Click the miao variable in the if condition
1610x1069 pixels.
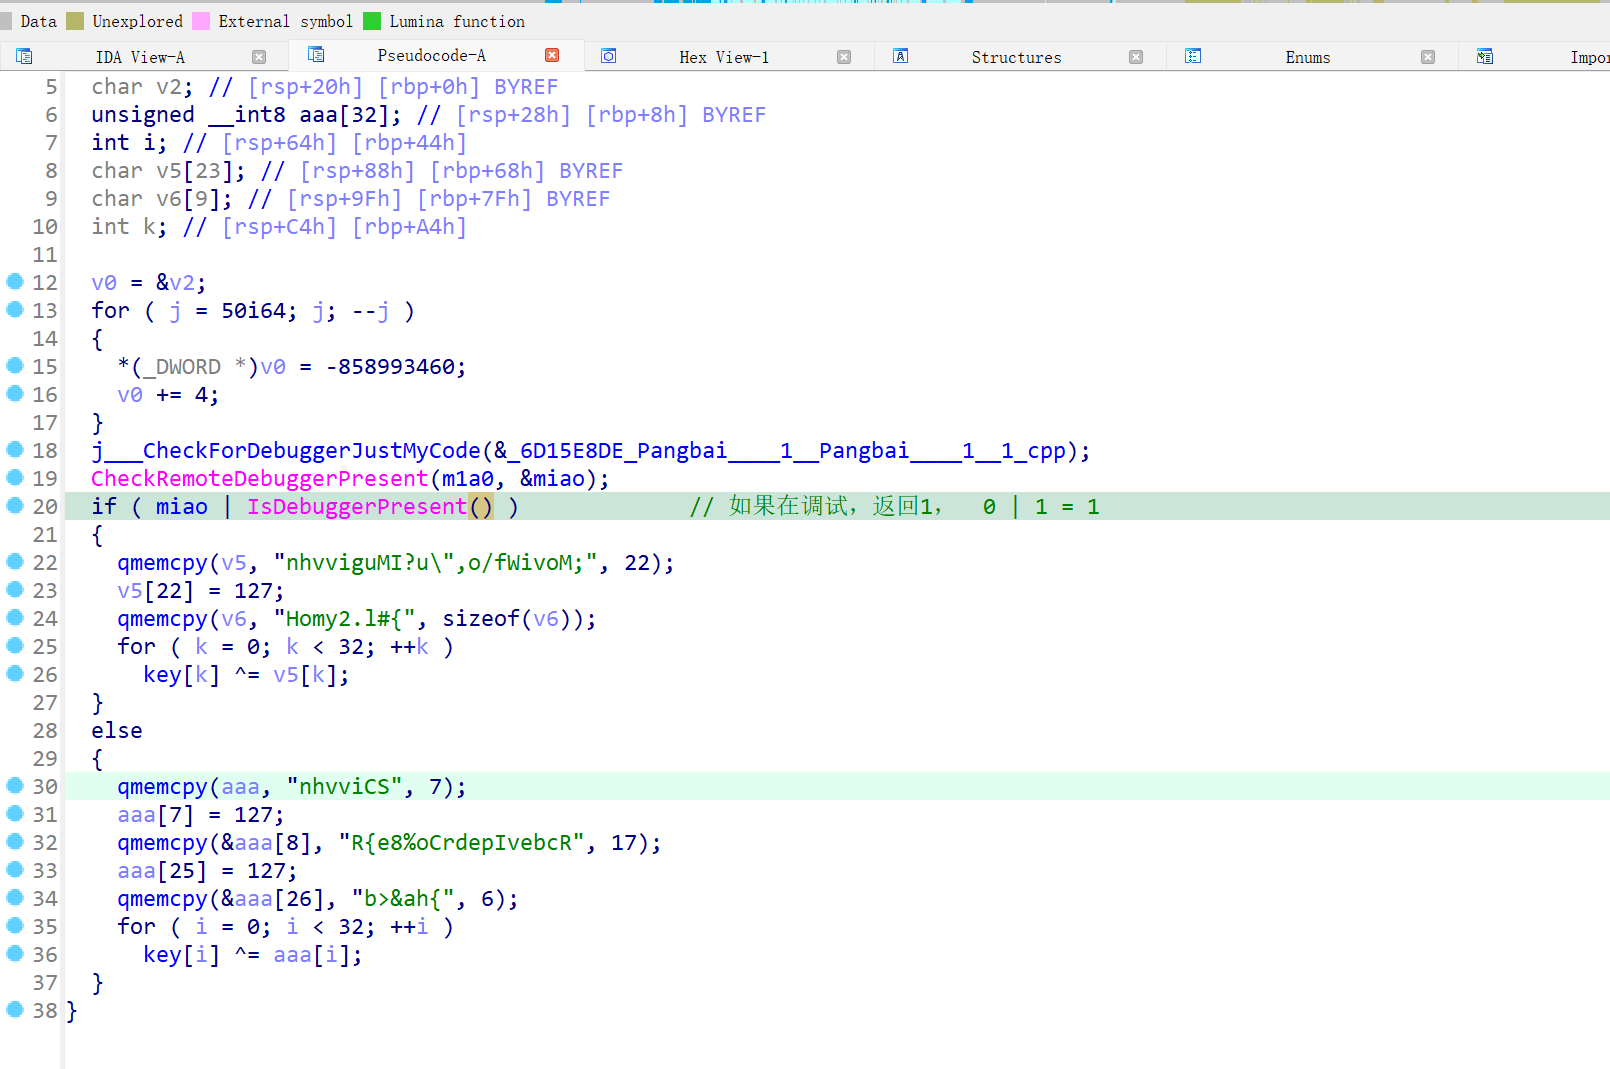click(x=182, y=507)
